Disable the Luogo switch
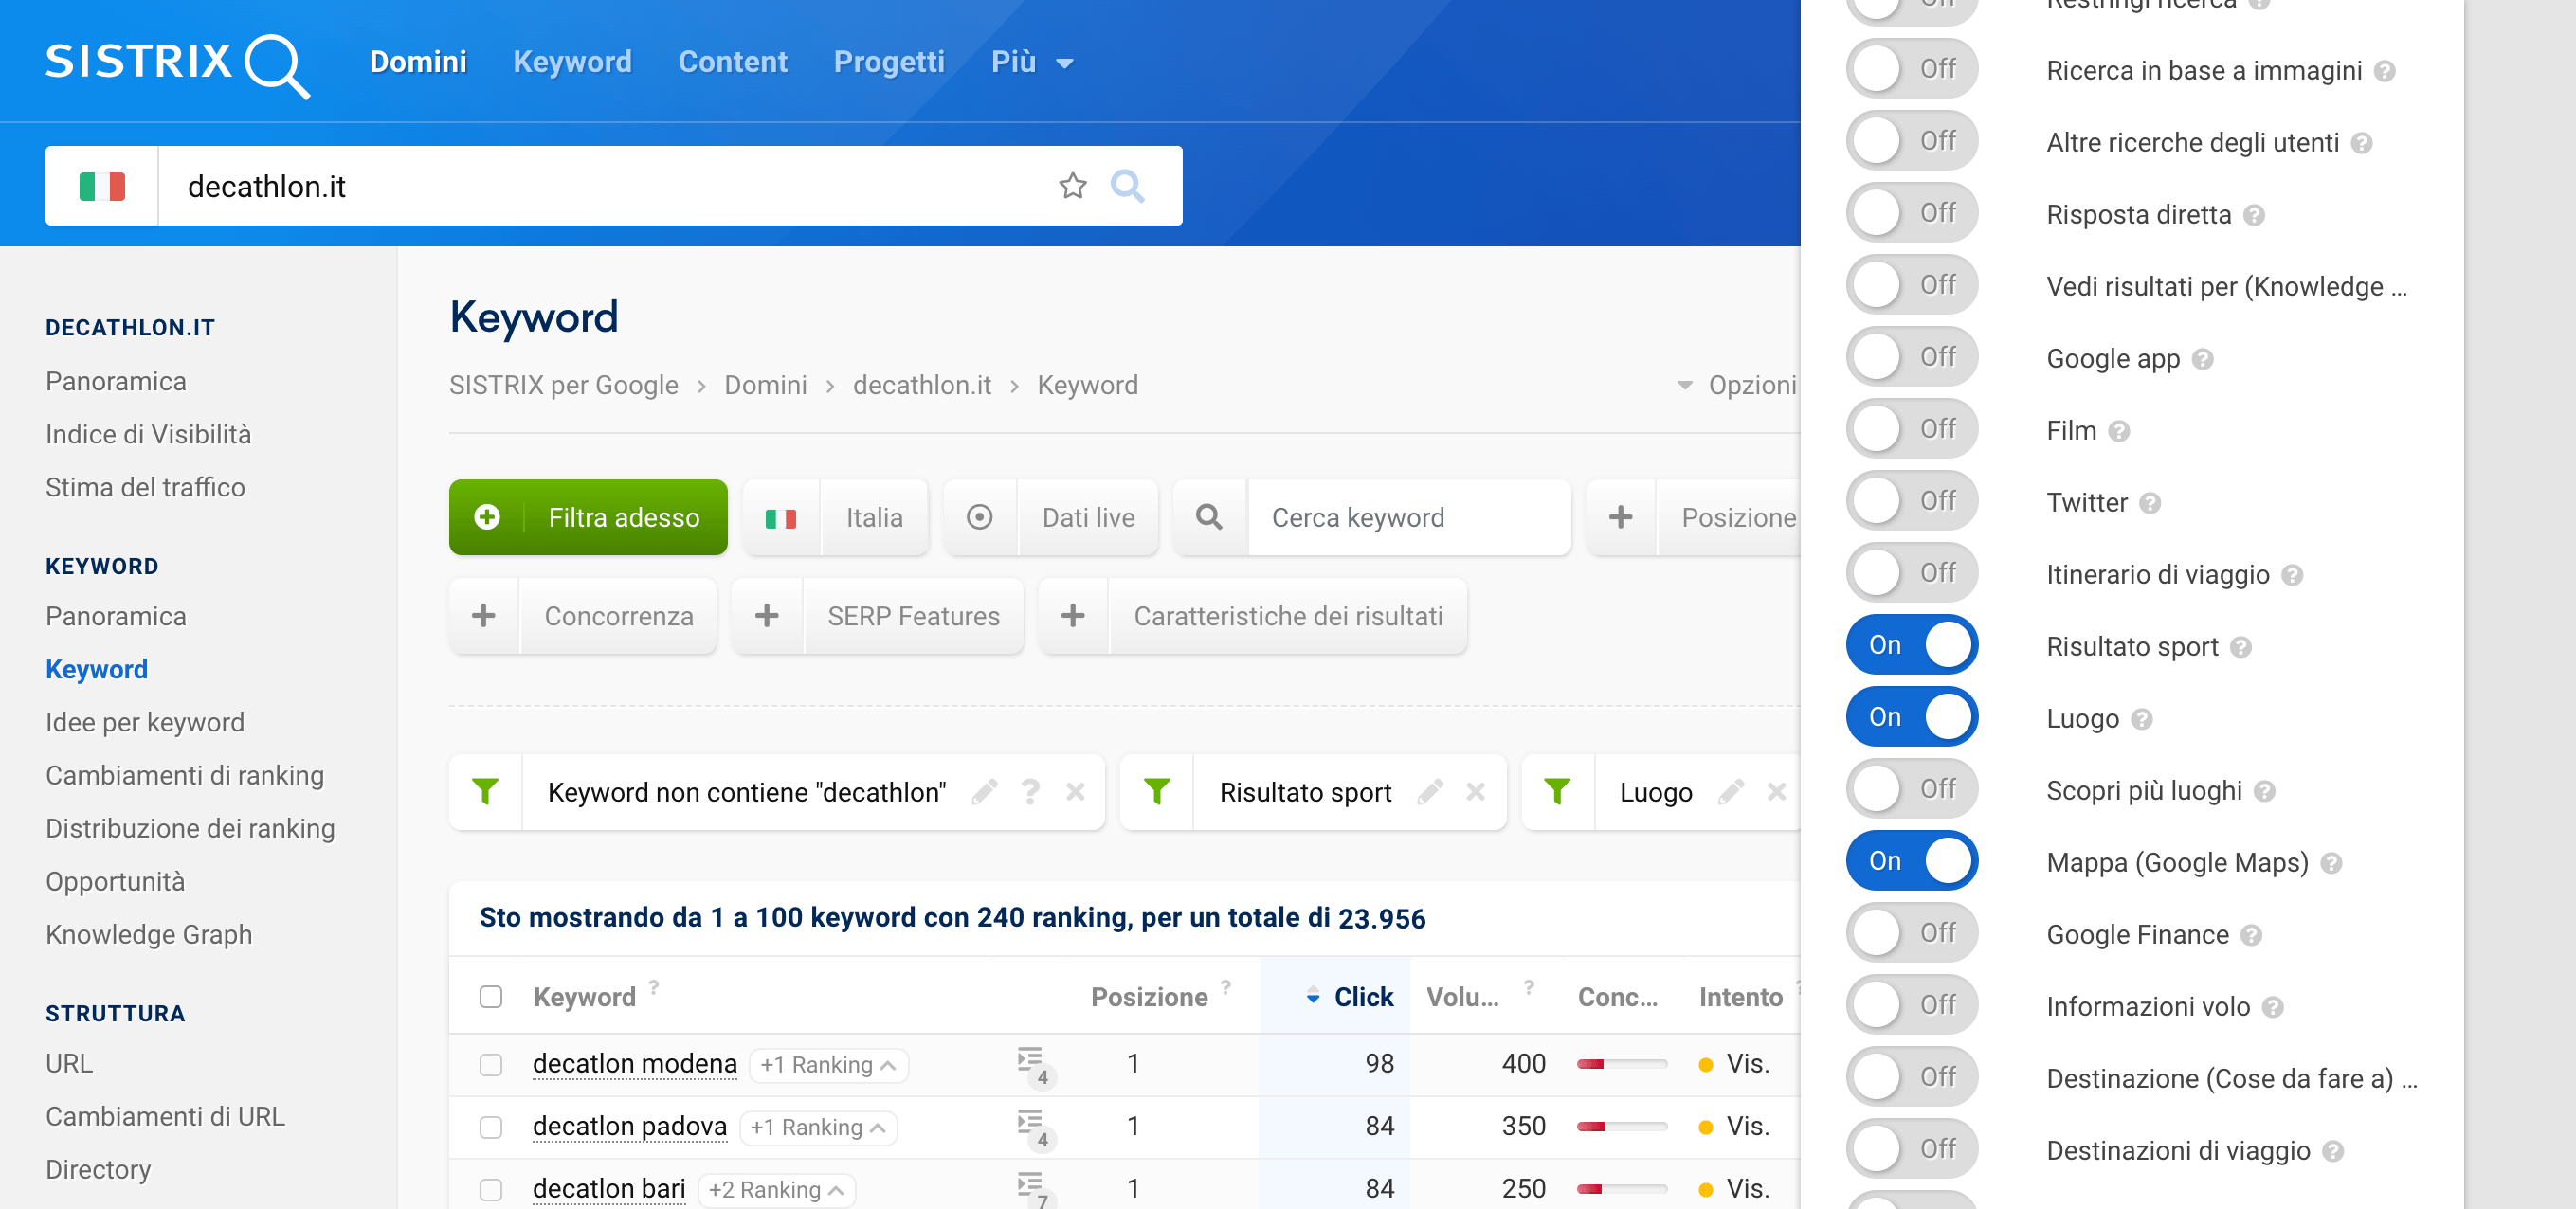Image resolution: width=2576 pixels, height=1209 pixels. point(1911,717)
